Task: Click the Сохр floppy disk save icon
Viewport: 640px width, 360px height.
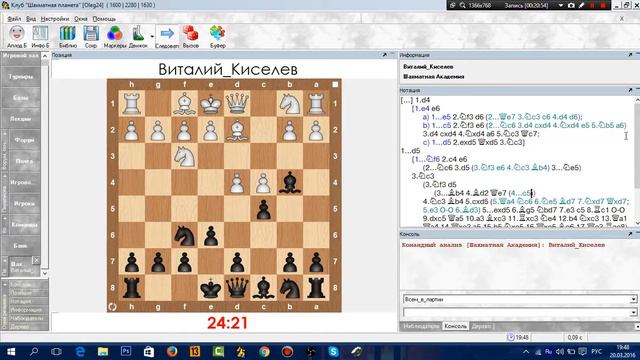Action: (91, 36)
